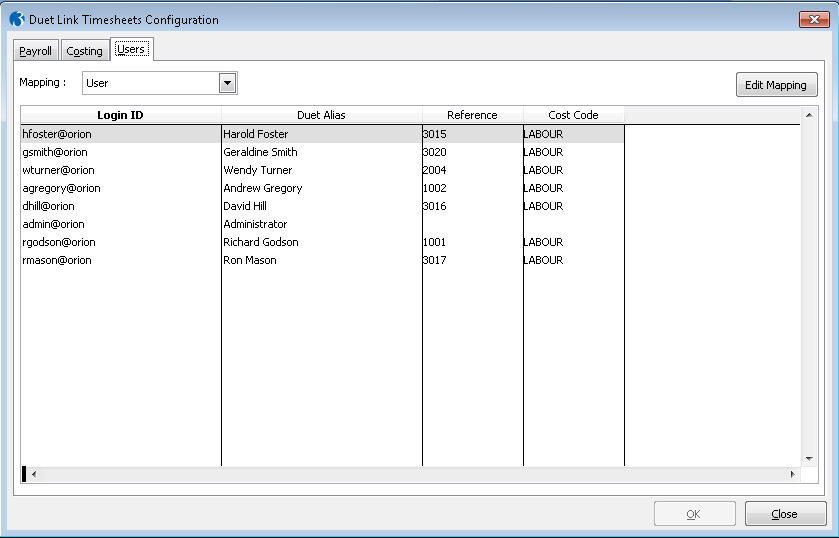Image resolution: width=839 pixels, height=538 pixels.
Task: Select the Users tab
Action: pyautogui.click(x=131, y=49)
